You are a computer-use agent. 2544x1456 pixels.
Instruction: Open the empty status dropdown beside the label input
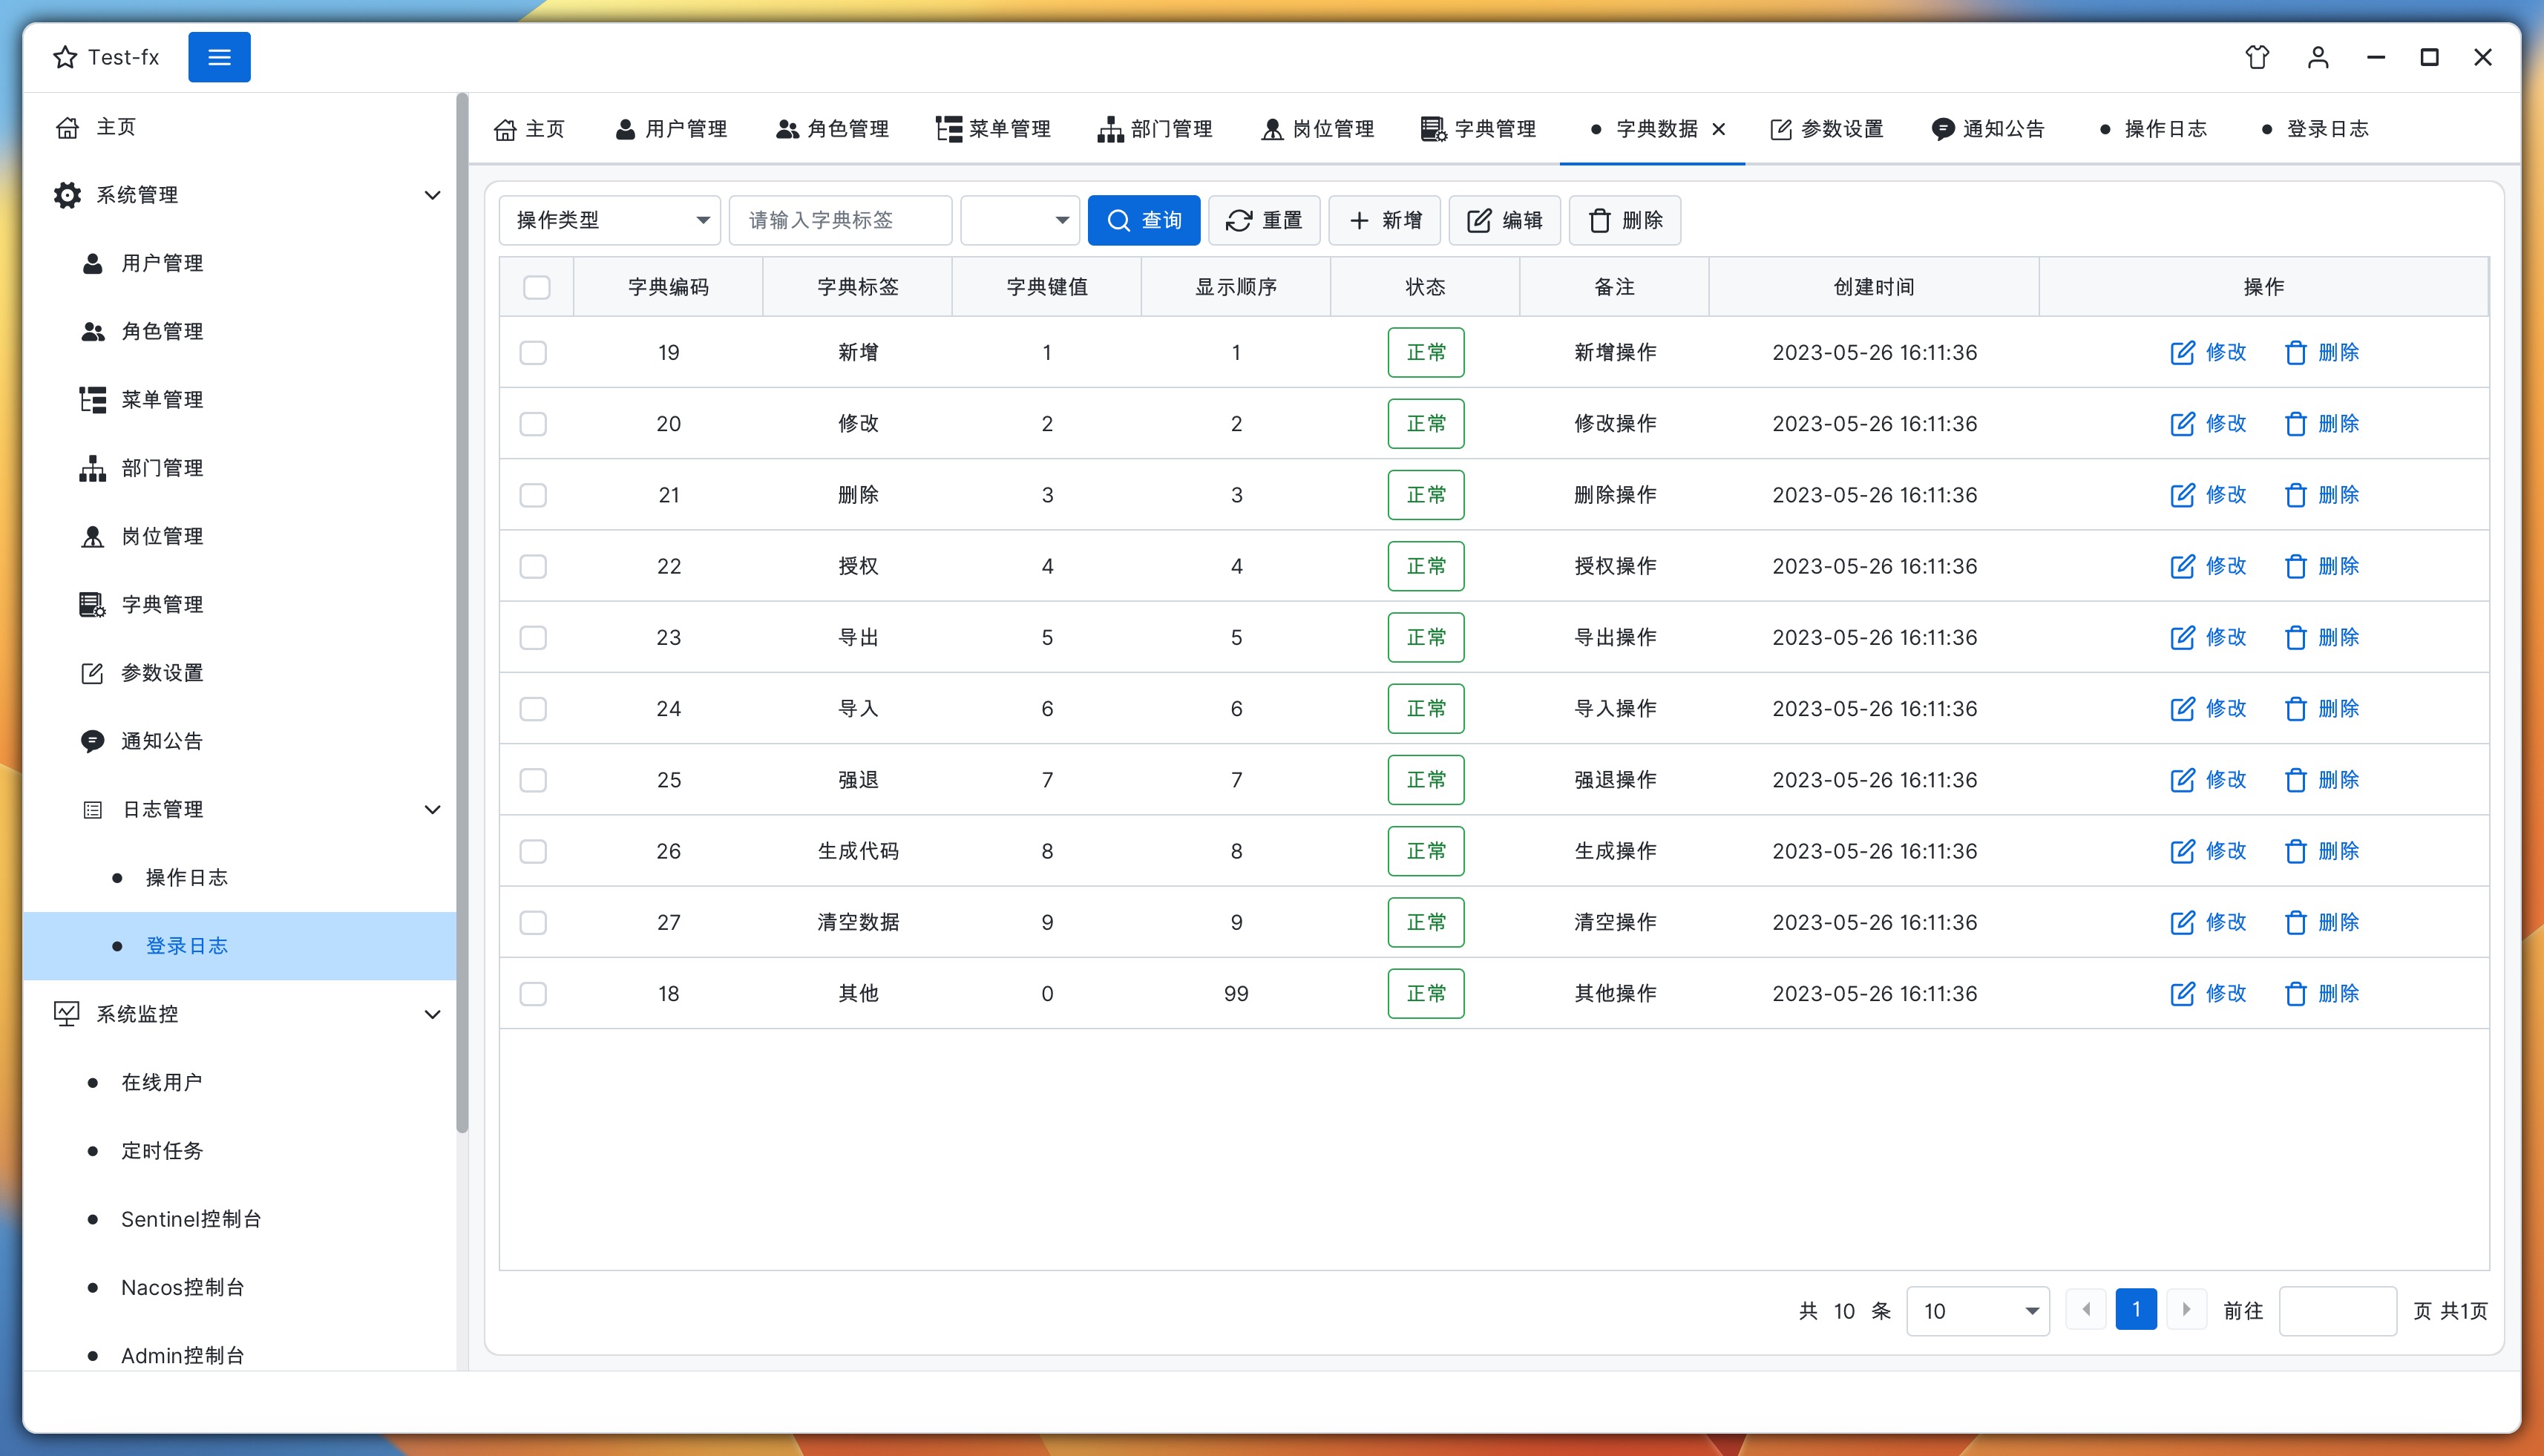(x=1020, y=220)
